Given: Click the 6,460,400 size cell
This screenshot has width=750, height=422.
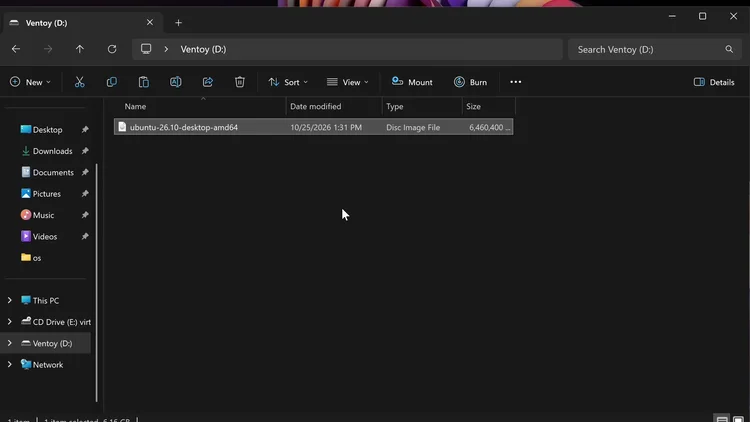Looking at the screenshot, I should 489,127.
